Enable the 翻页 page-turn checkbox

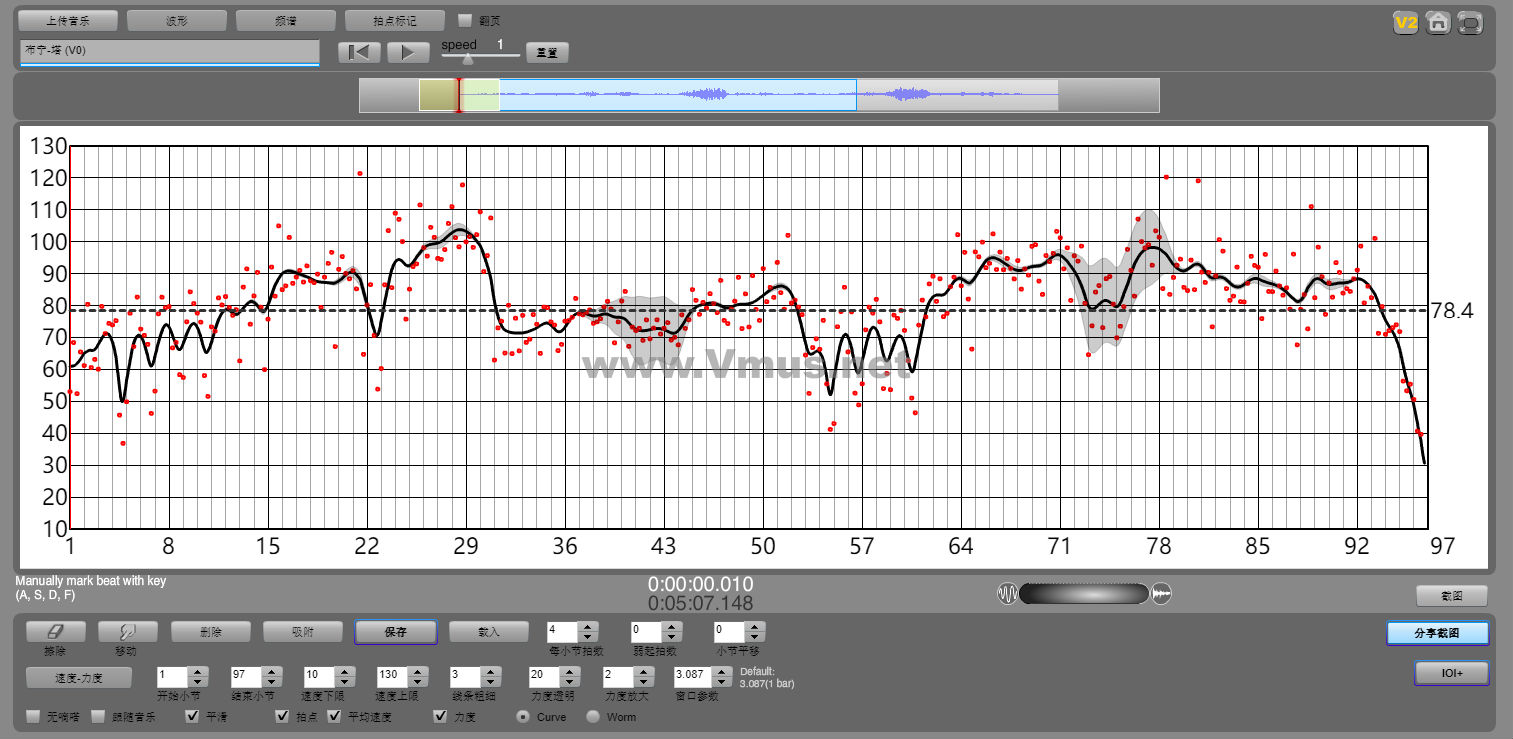[x=464, y=20]
